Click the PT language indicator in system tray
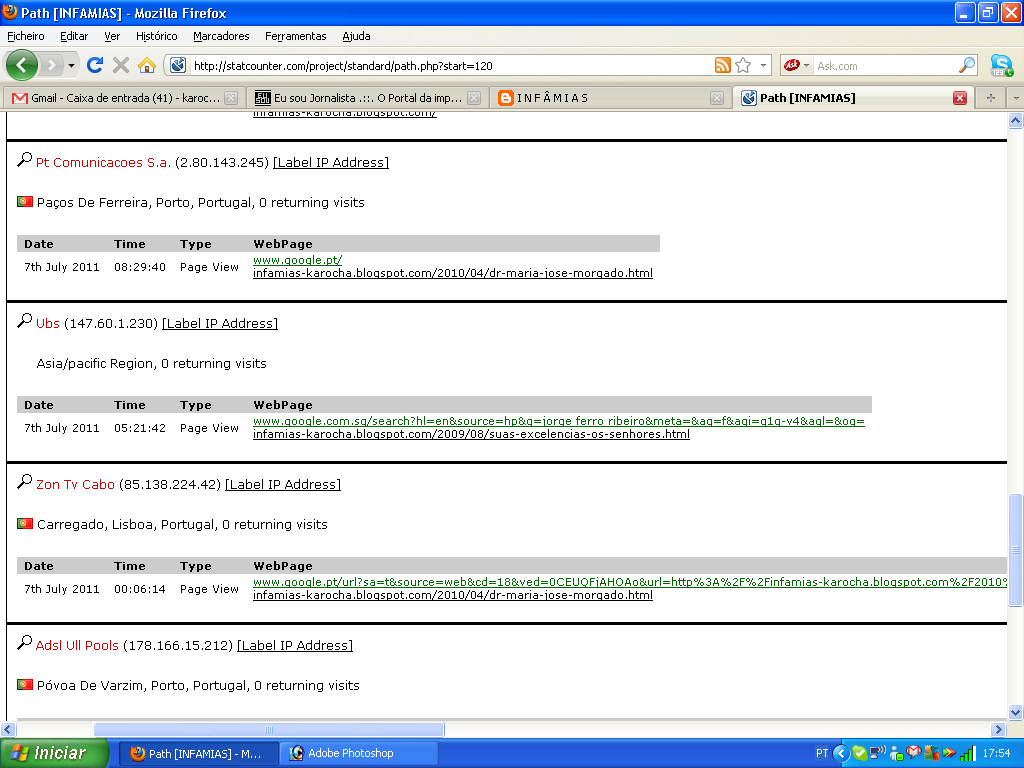Screen dimensions: 1024x768 click(822, 753)
